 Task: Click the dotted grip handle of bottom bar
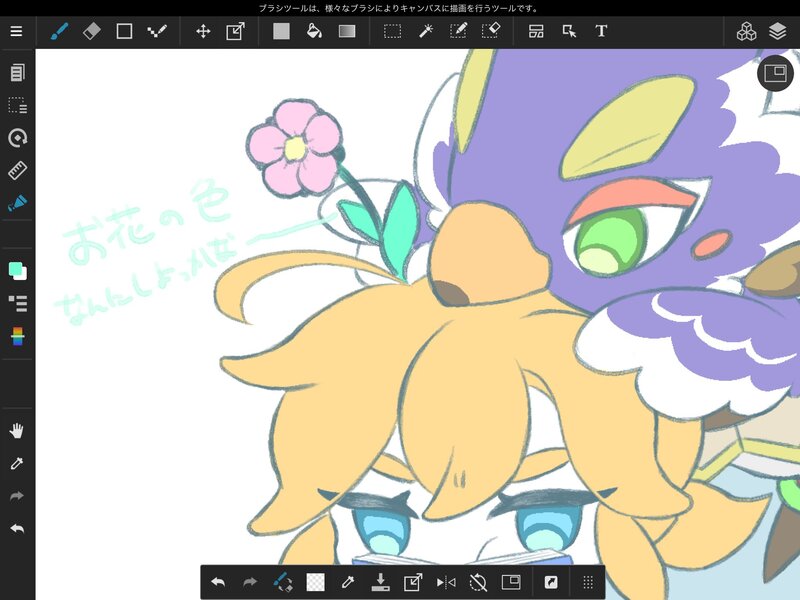coord(588,582)
